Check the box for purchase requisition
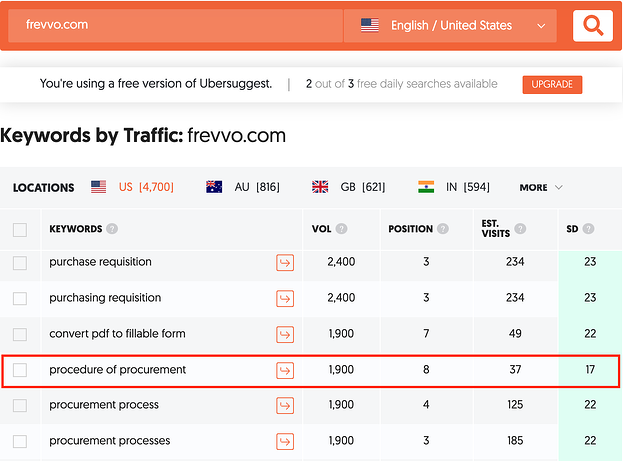The image size is (623, 461). pyautogui.click(x=20, y=263)
